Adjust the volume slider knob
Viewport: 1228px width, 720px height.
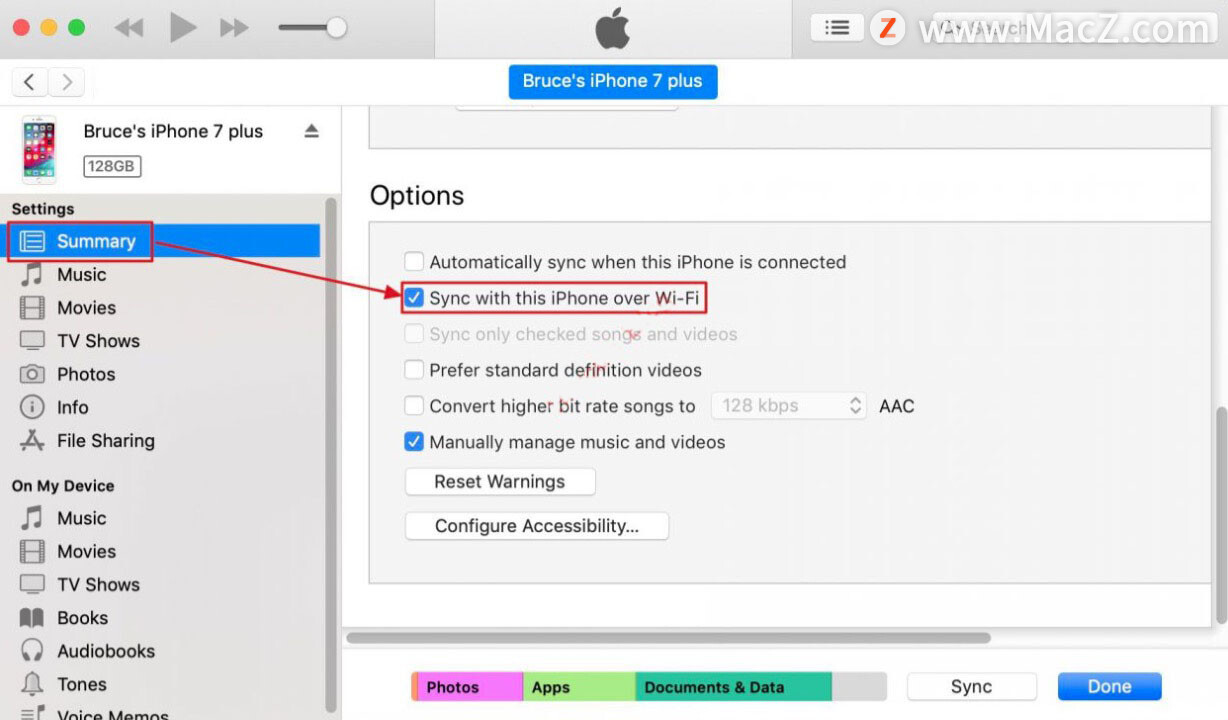tap(337, 28)
